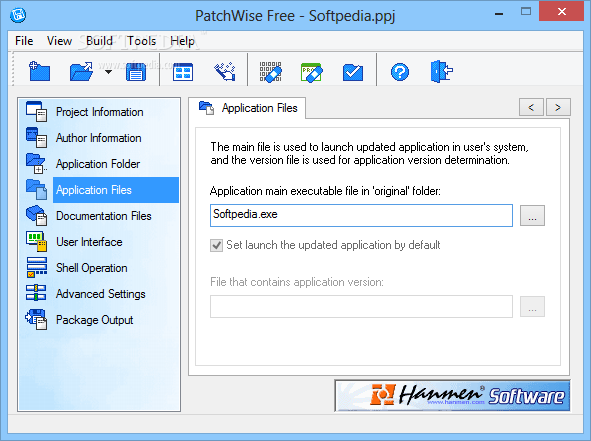Go to next page with > button
The height and width of the screenshot is (441, 591).
(558, 107)
